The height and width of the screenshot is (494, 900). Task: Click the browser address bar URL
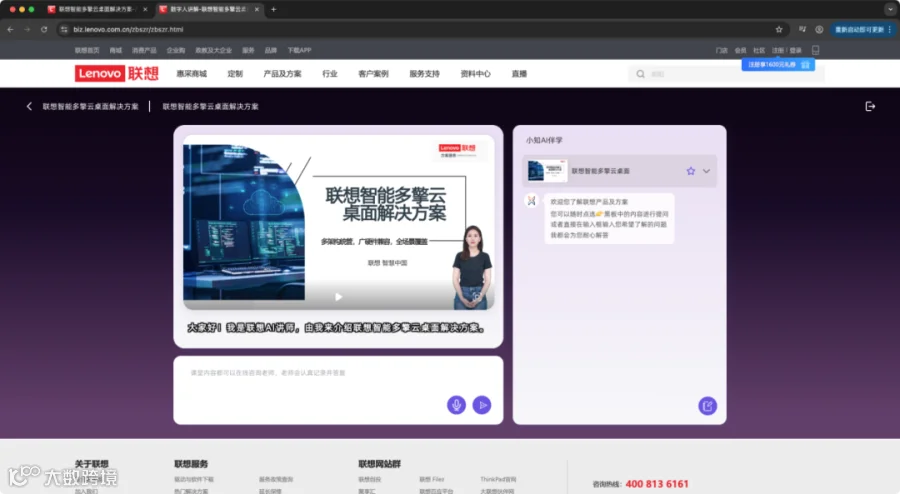click(x=129, y=29)
